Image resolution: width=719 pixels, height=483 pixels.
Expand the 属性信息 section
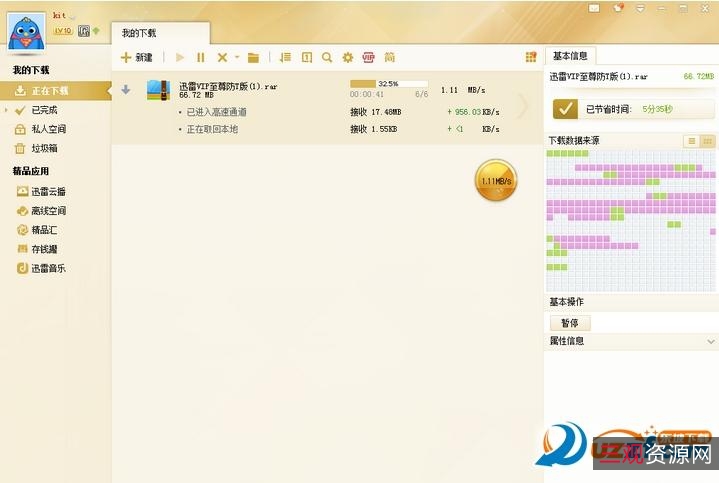coord(710,341)
